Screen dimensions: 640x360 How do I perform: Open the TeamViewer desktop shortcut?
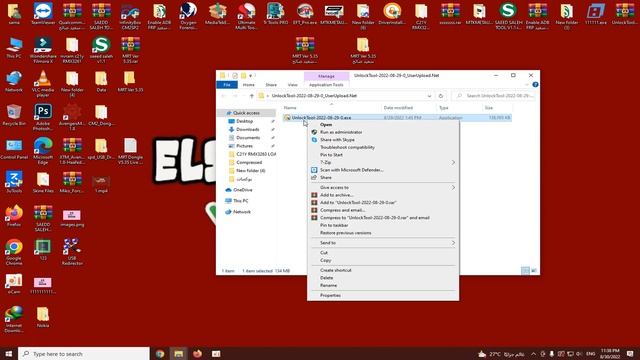point(43,13)
